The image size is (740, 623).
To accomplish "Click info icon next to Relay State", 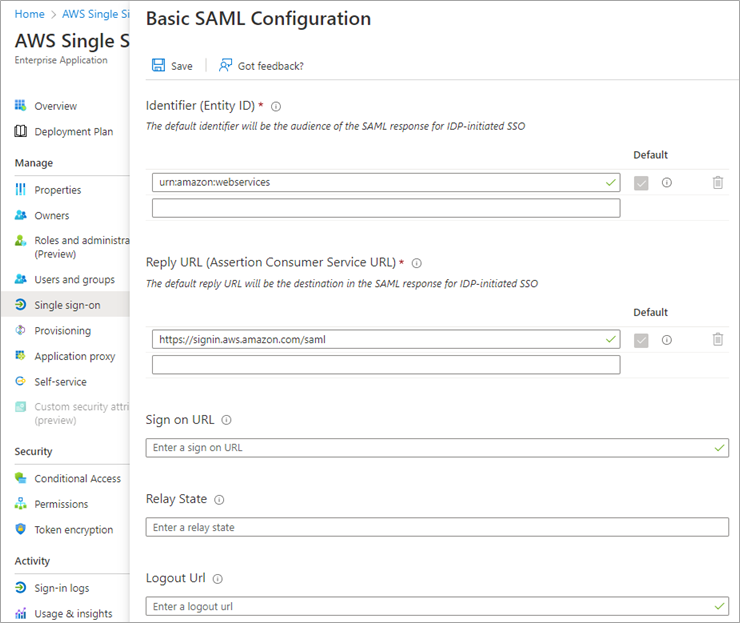I will point(219,500).
